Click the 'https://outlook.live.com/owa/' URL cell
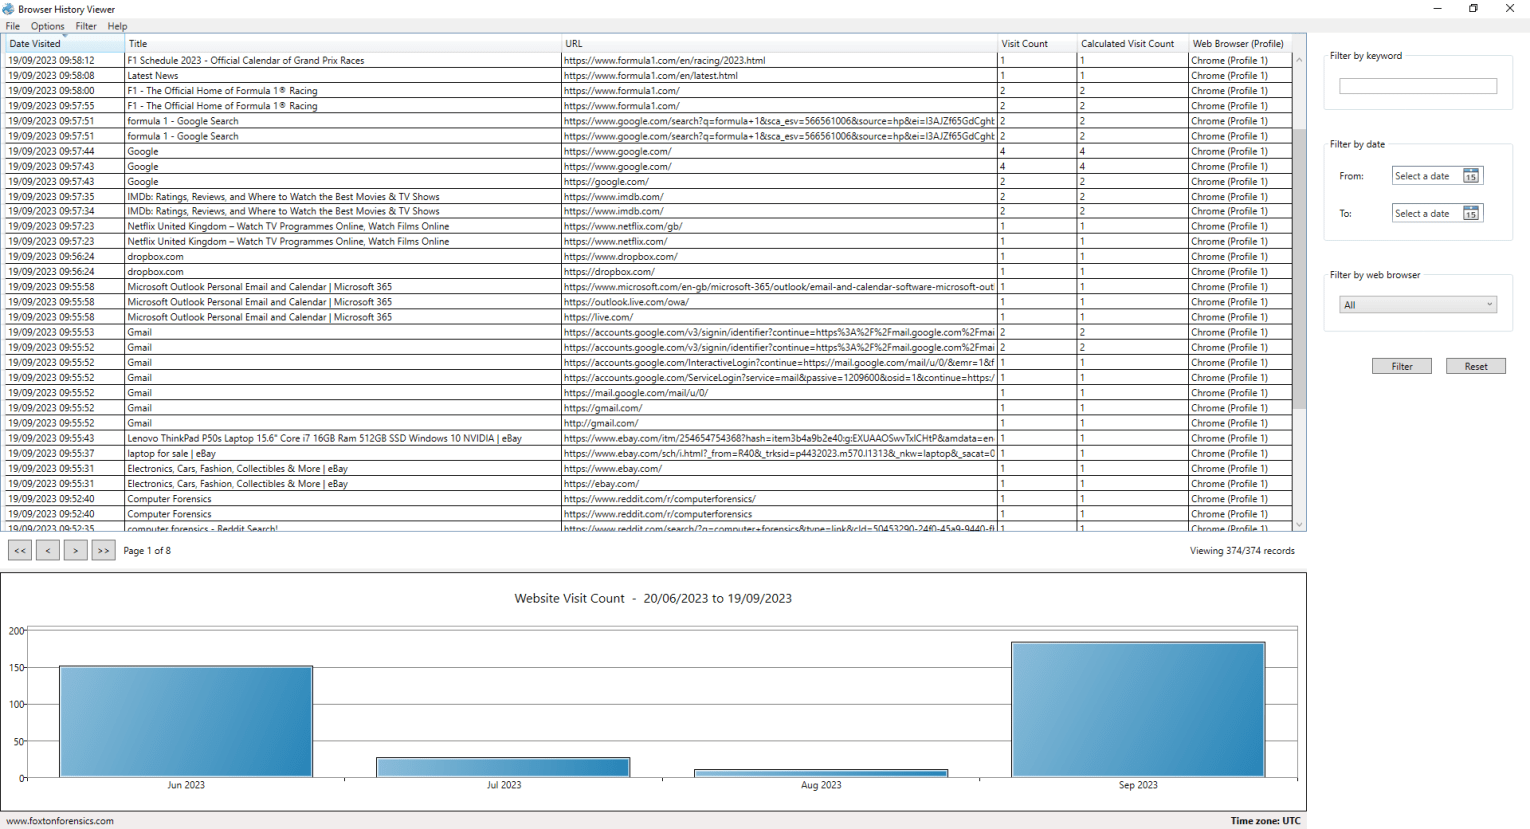Image resolution: width=1530 pixels, height=829 pixels. tap(779, 302)
